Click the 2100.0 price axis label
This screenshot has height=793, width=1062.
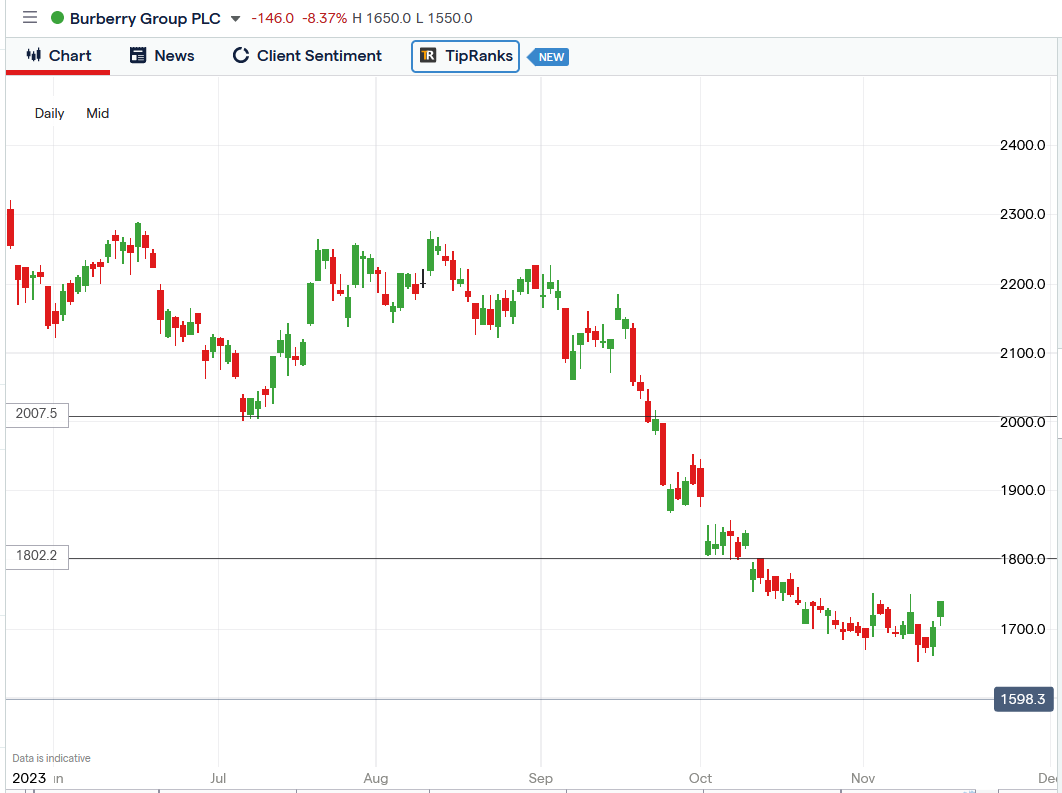point(1023,353)
